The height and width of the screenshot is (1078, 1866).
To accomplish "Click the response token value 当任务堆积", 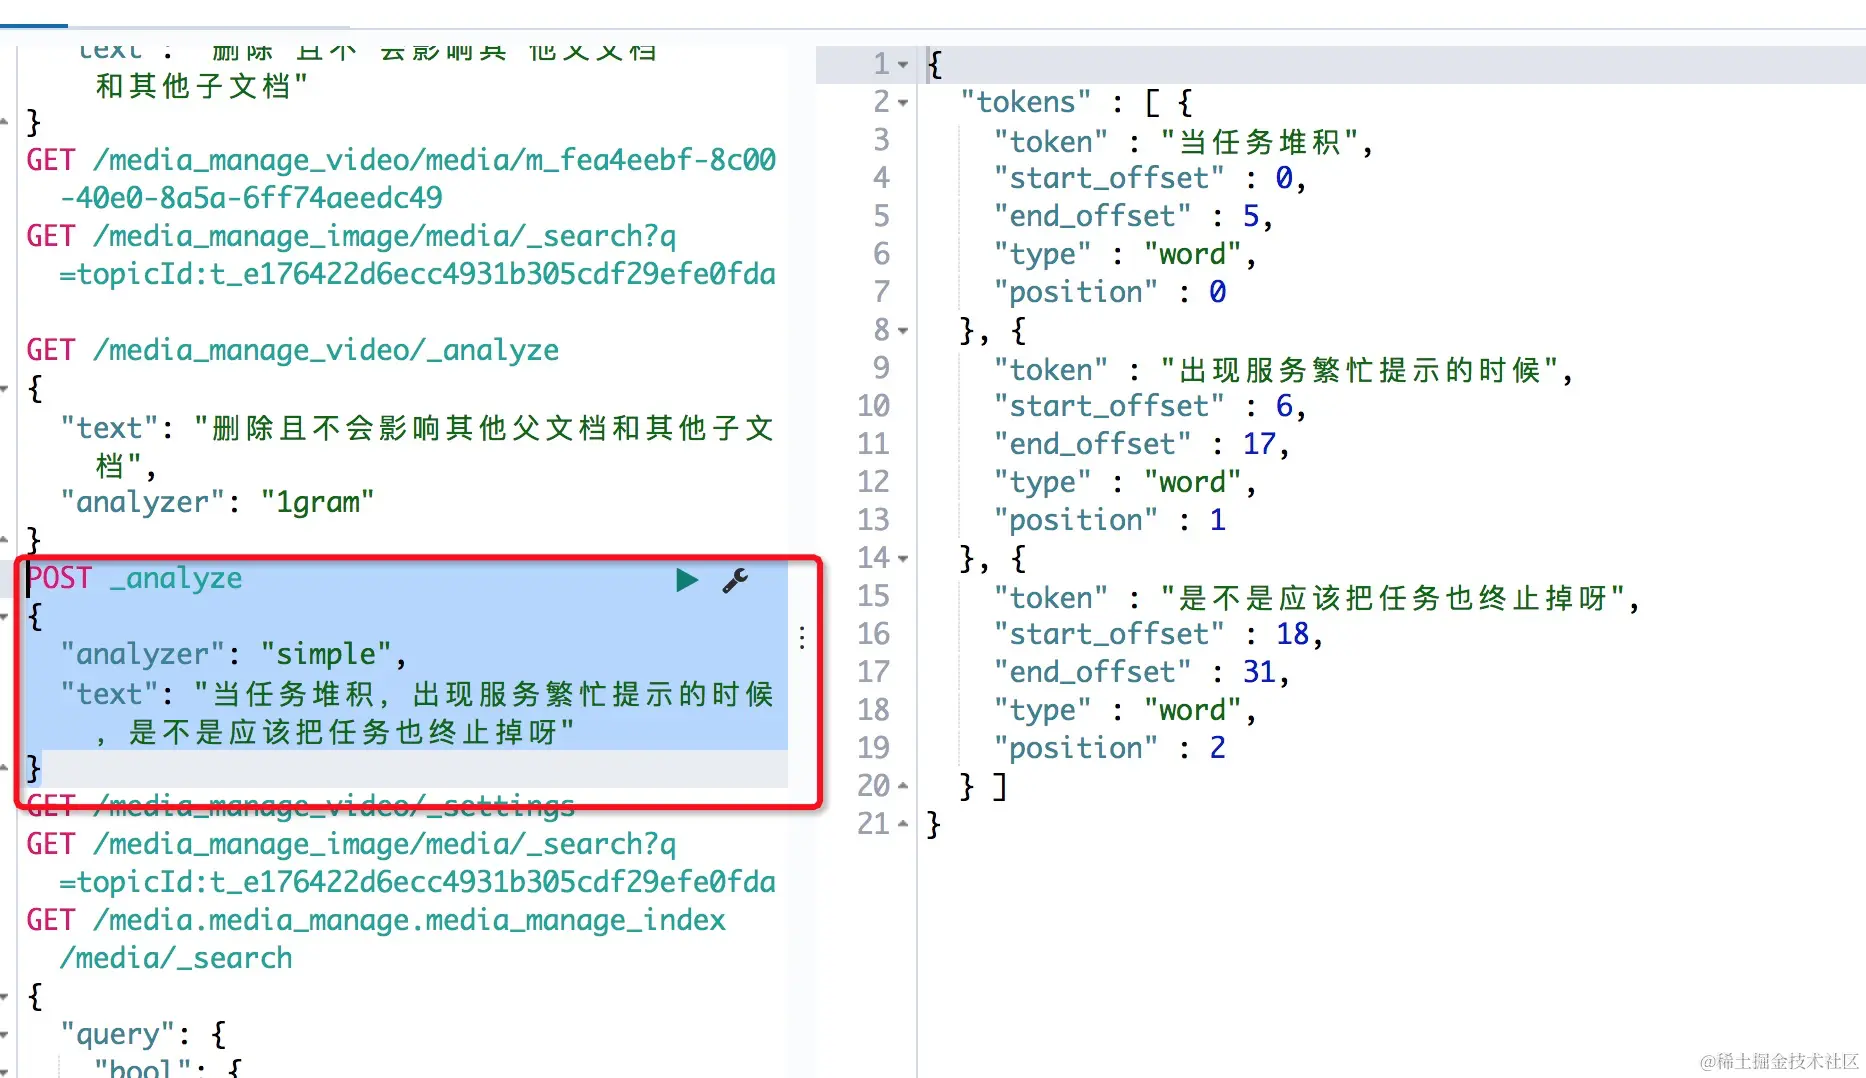I will pyautogui.click(x=1260, y=142).
